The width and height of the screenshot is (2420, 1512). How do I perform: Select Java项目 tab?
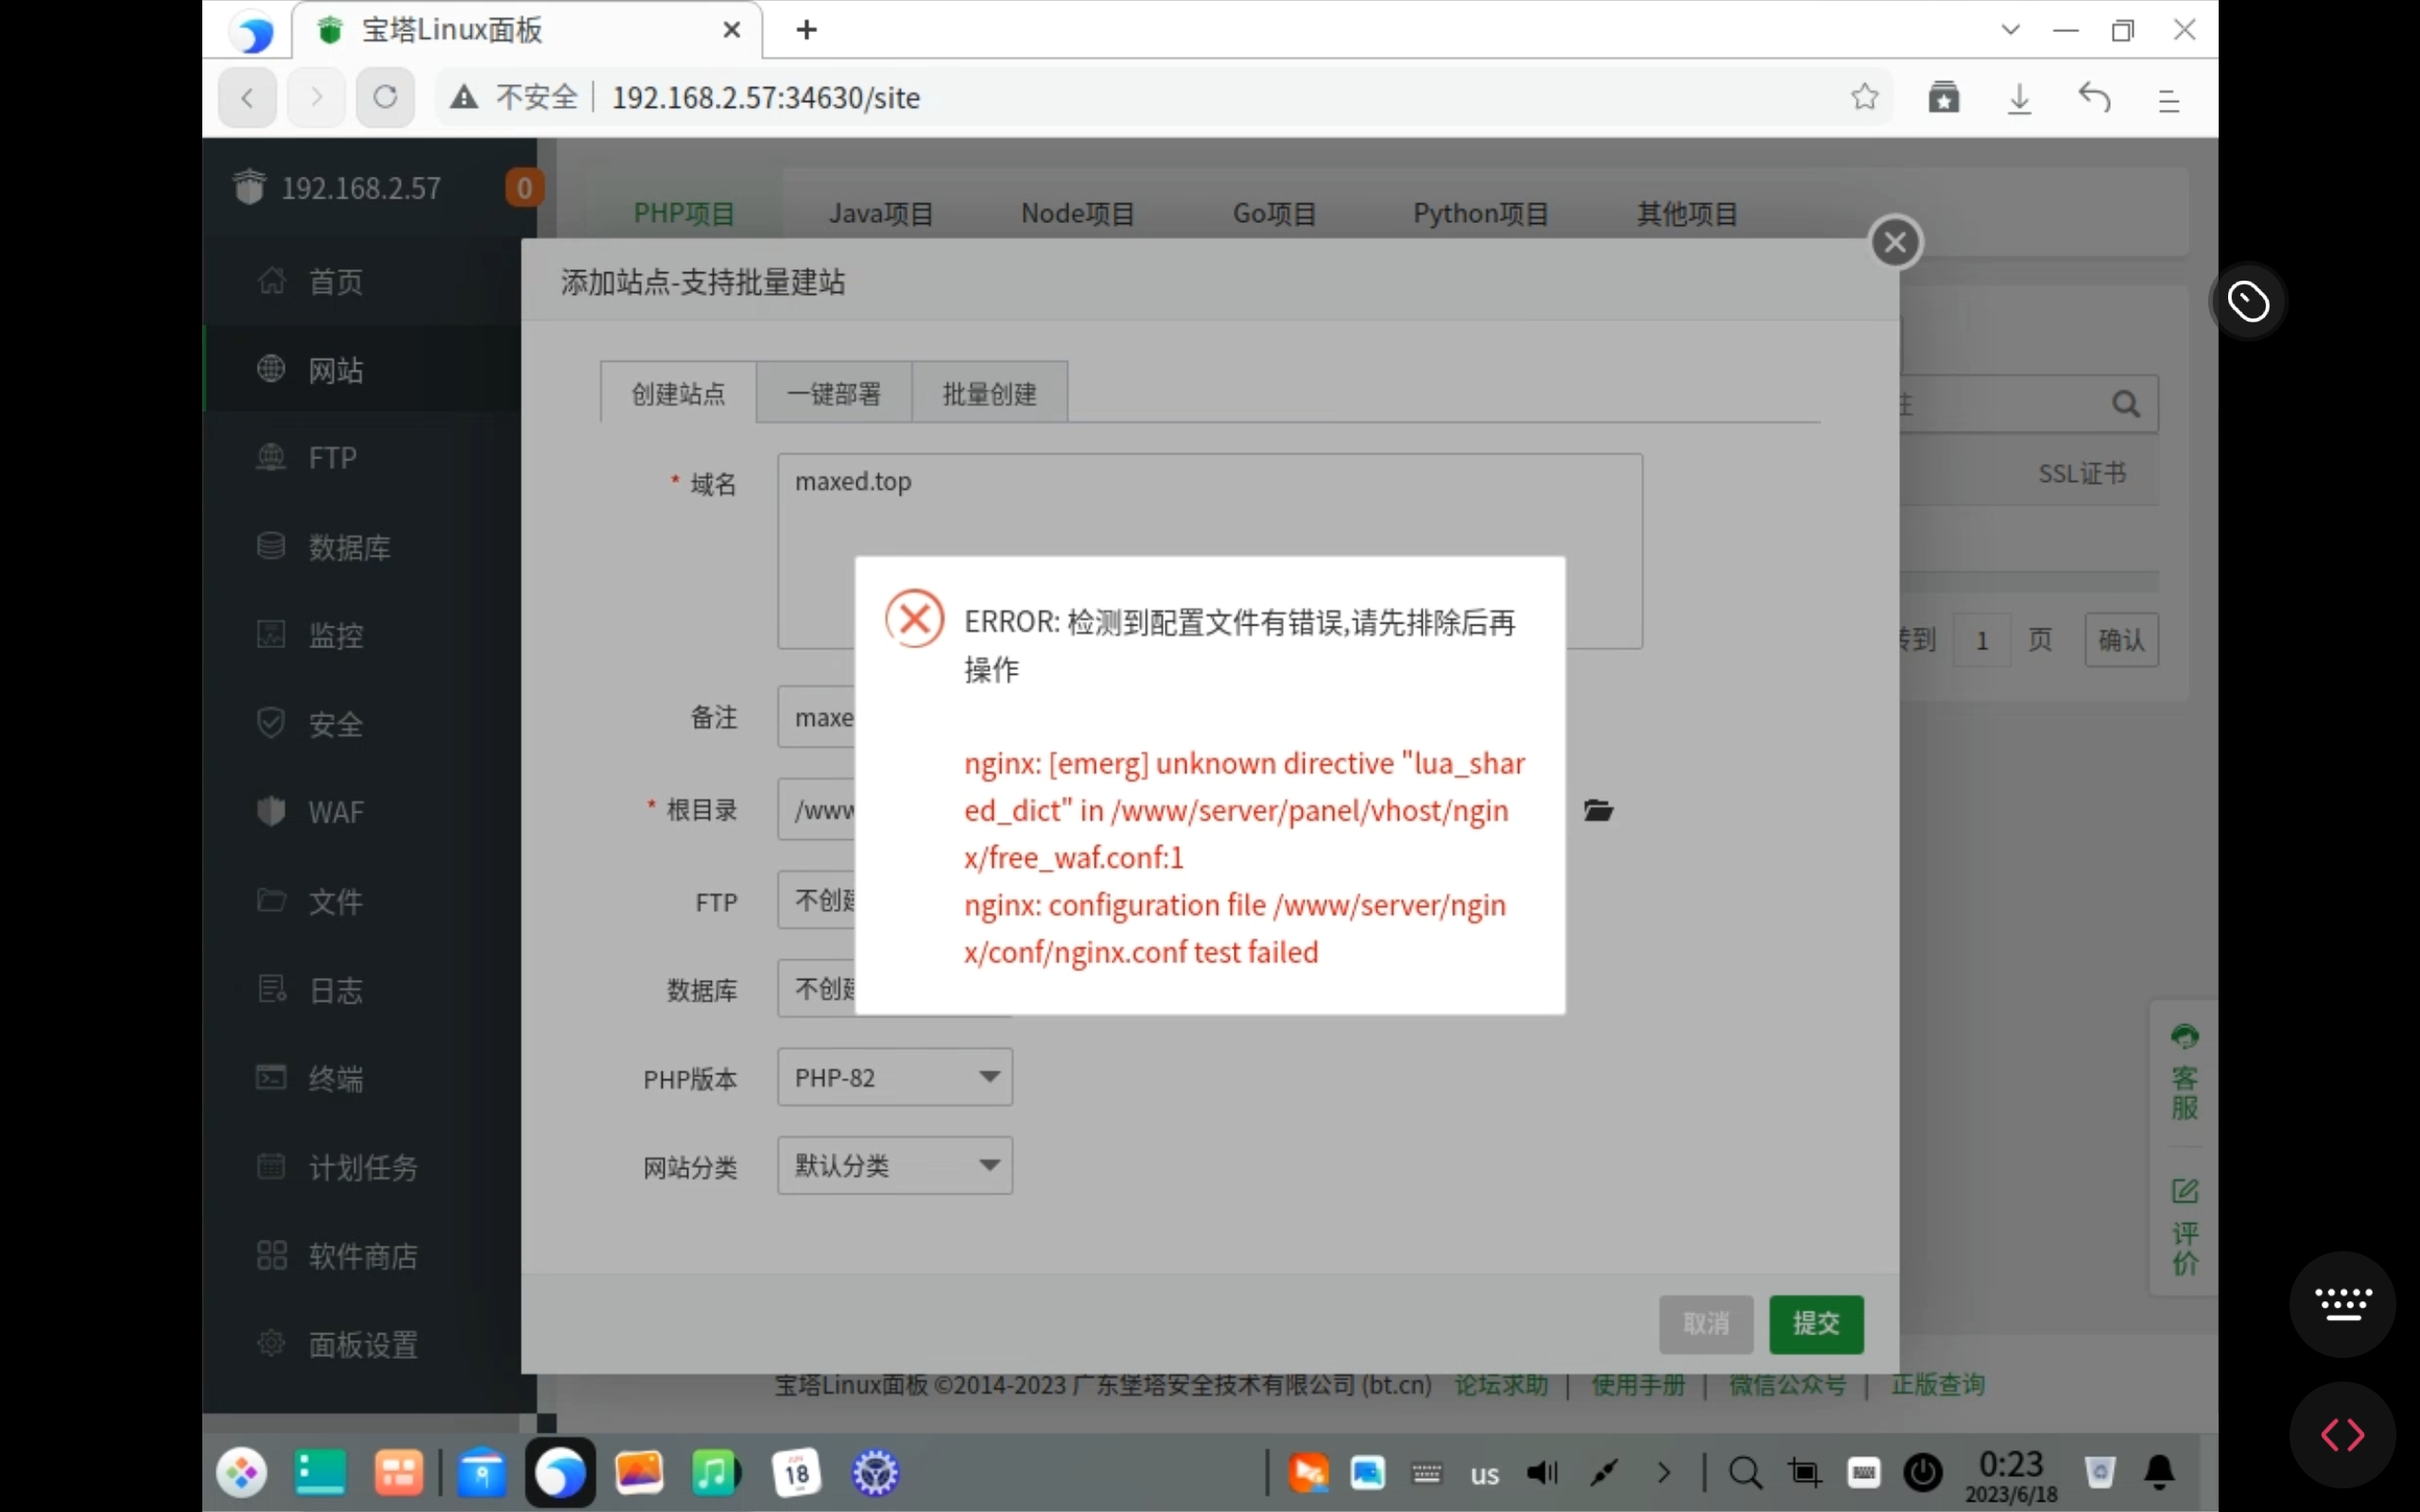(x=881, y=213)
